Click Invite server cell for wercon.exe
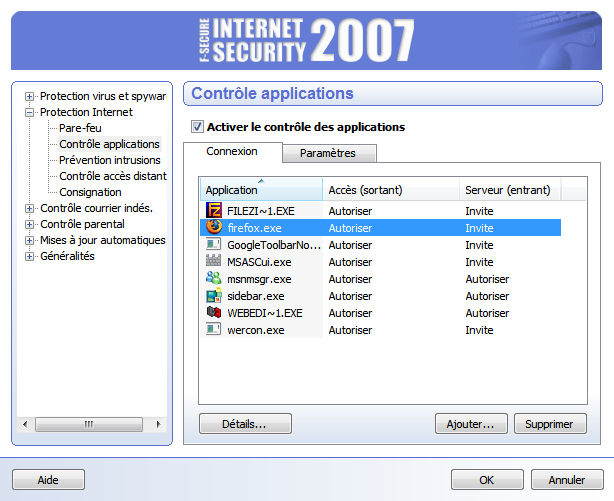 point(479,330)
